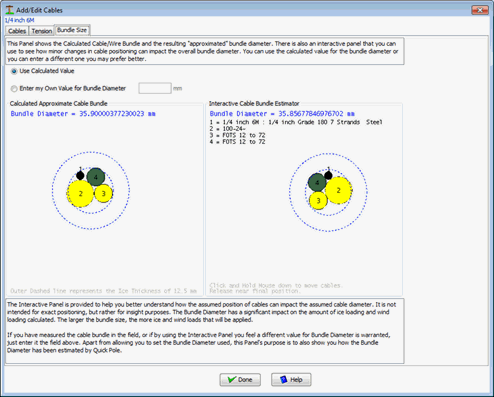The height and width of the screenshot is (397, 494).
Task: Click black cable 1 in calculated bundle
Action: point(80,175)
